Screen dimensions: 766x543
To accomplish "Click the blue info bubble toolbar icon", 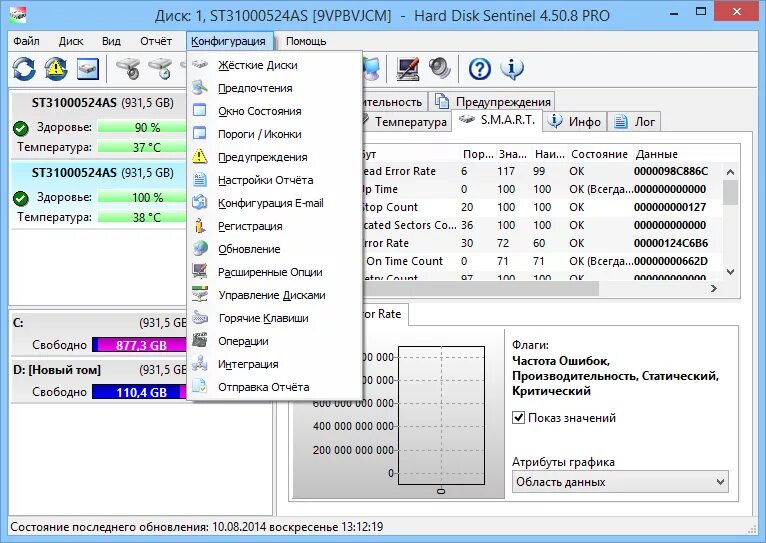I will pos(511,69).
